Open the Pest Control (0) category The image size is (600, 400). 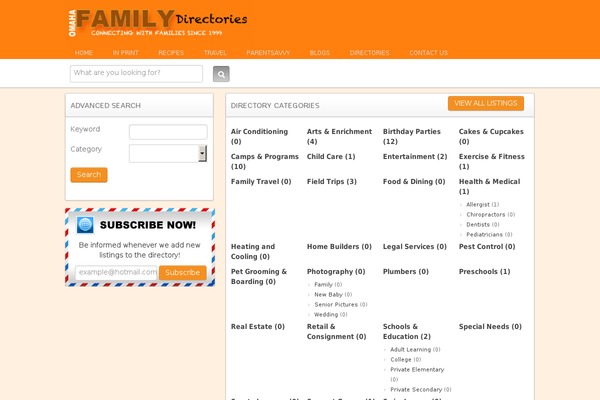pos(487,247)
